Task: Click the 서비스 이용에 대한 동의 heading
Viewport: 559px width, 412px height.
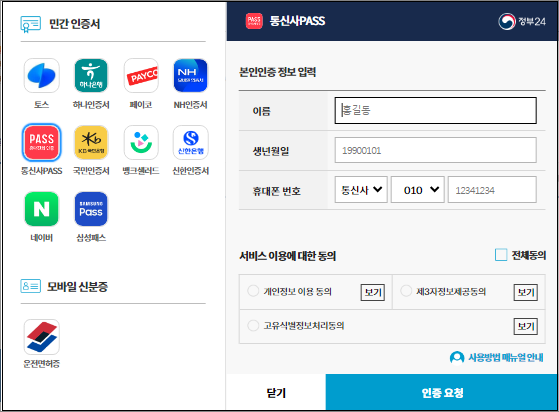Action: 287,256
